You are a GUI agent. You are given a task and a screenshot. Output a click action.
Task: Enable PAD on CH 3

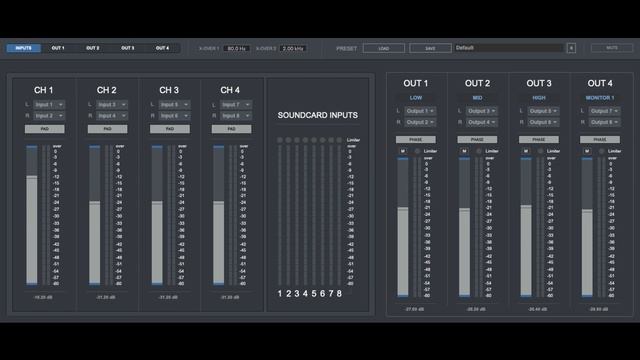pos(170,129)
